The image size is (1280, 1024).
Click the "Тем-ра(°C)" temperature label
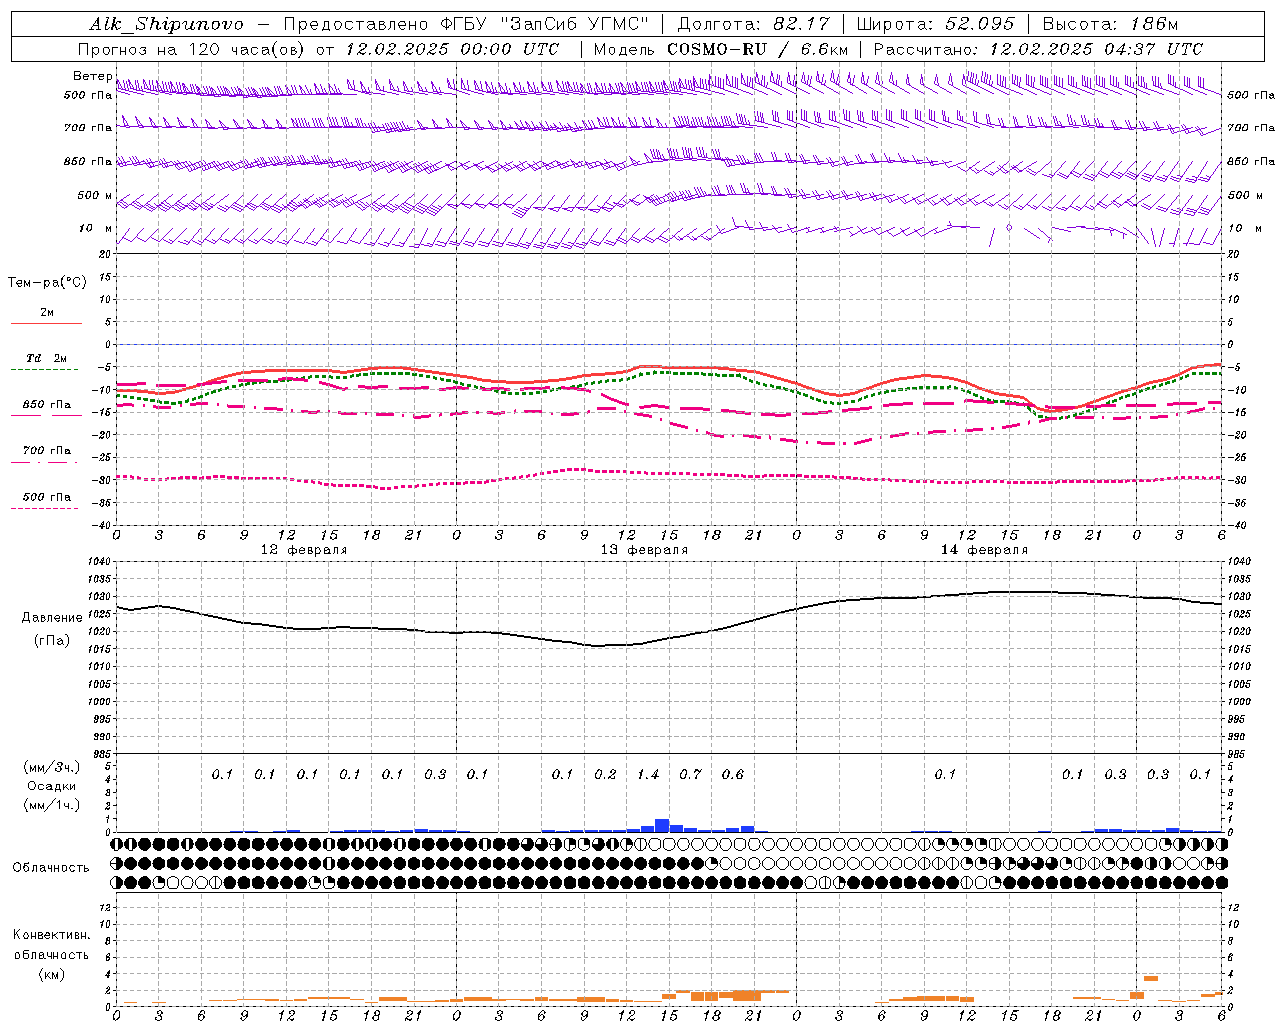coord(47,283)
